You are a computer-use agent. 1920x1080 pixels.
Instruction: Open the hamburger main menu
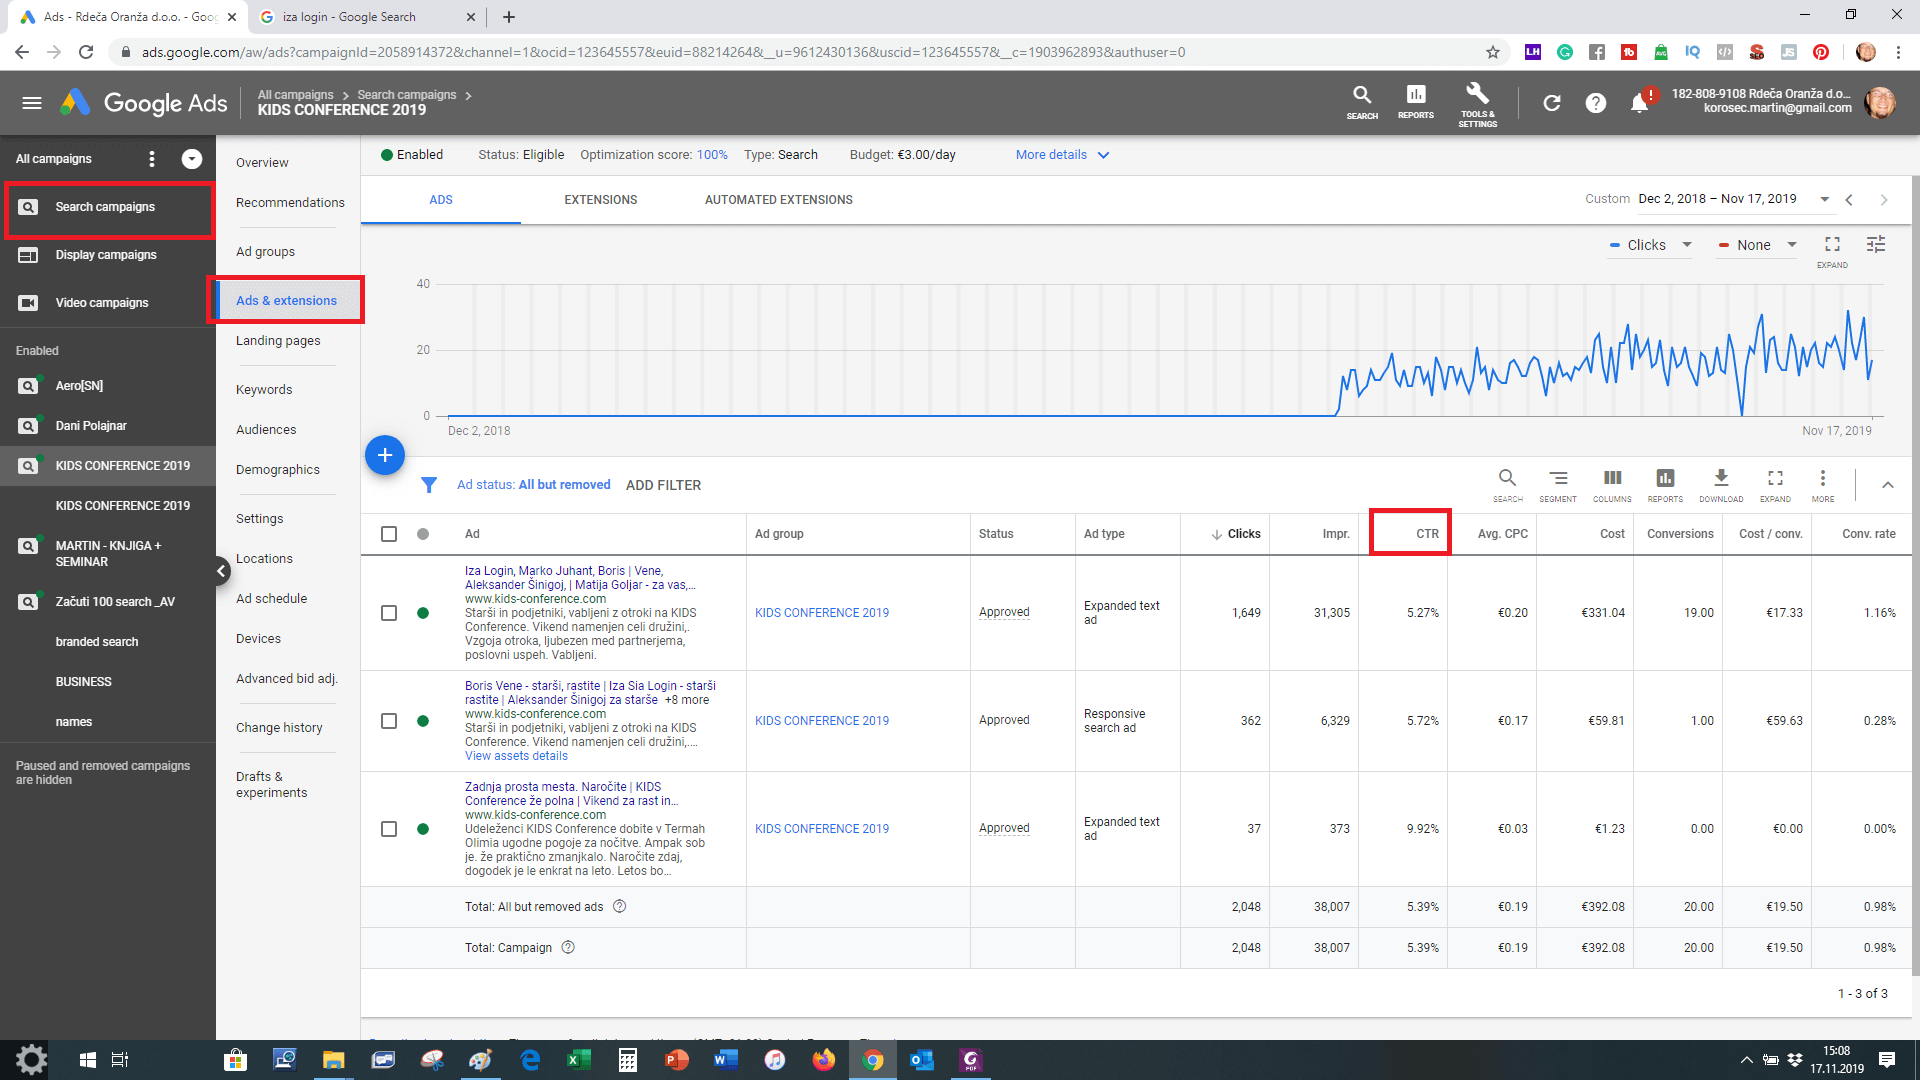[32, 103]
